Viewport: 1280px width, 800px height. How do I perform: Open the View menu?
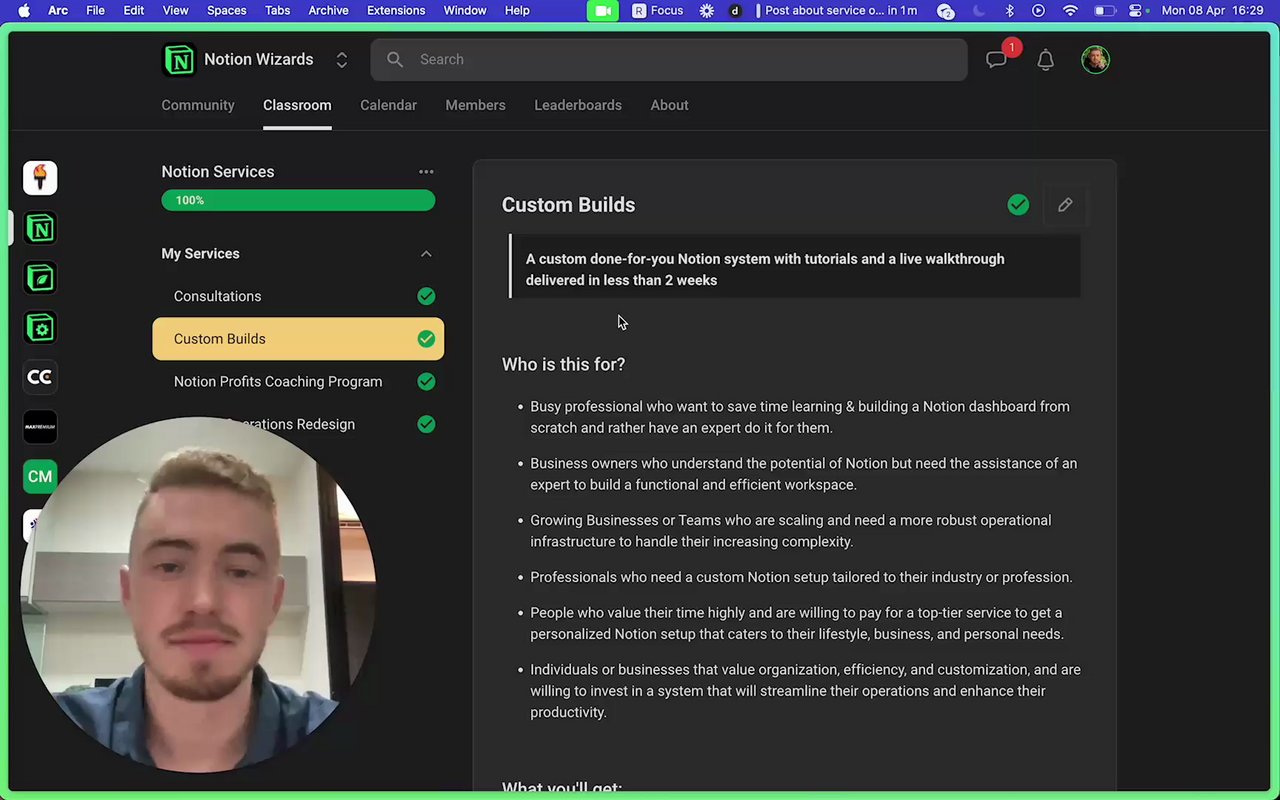[175, 11]
